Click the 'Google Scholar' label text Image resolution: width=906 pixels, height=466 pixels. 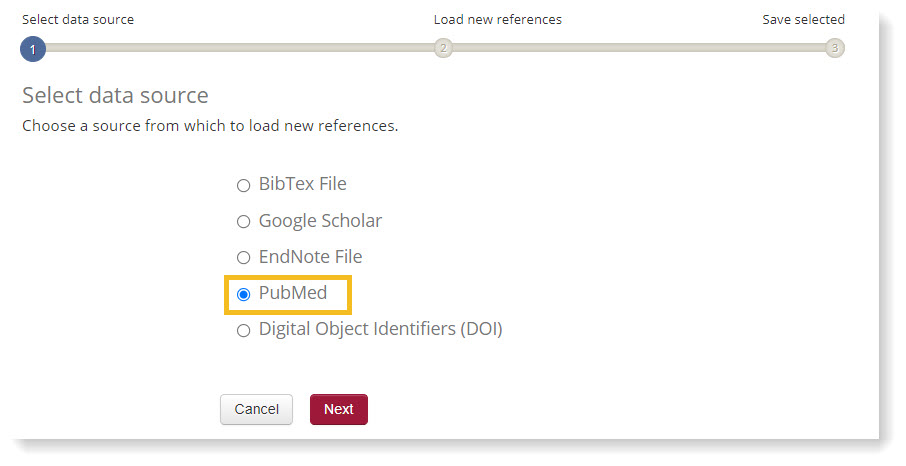320,221
